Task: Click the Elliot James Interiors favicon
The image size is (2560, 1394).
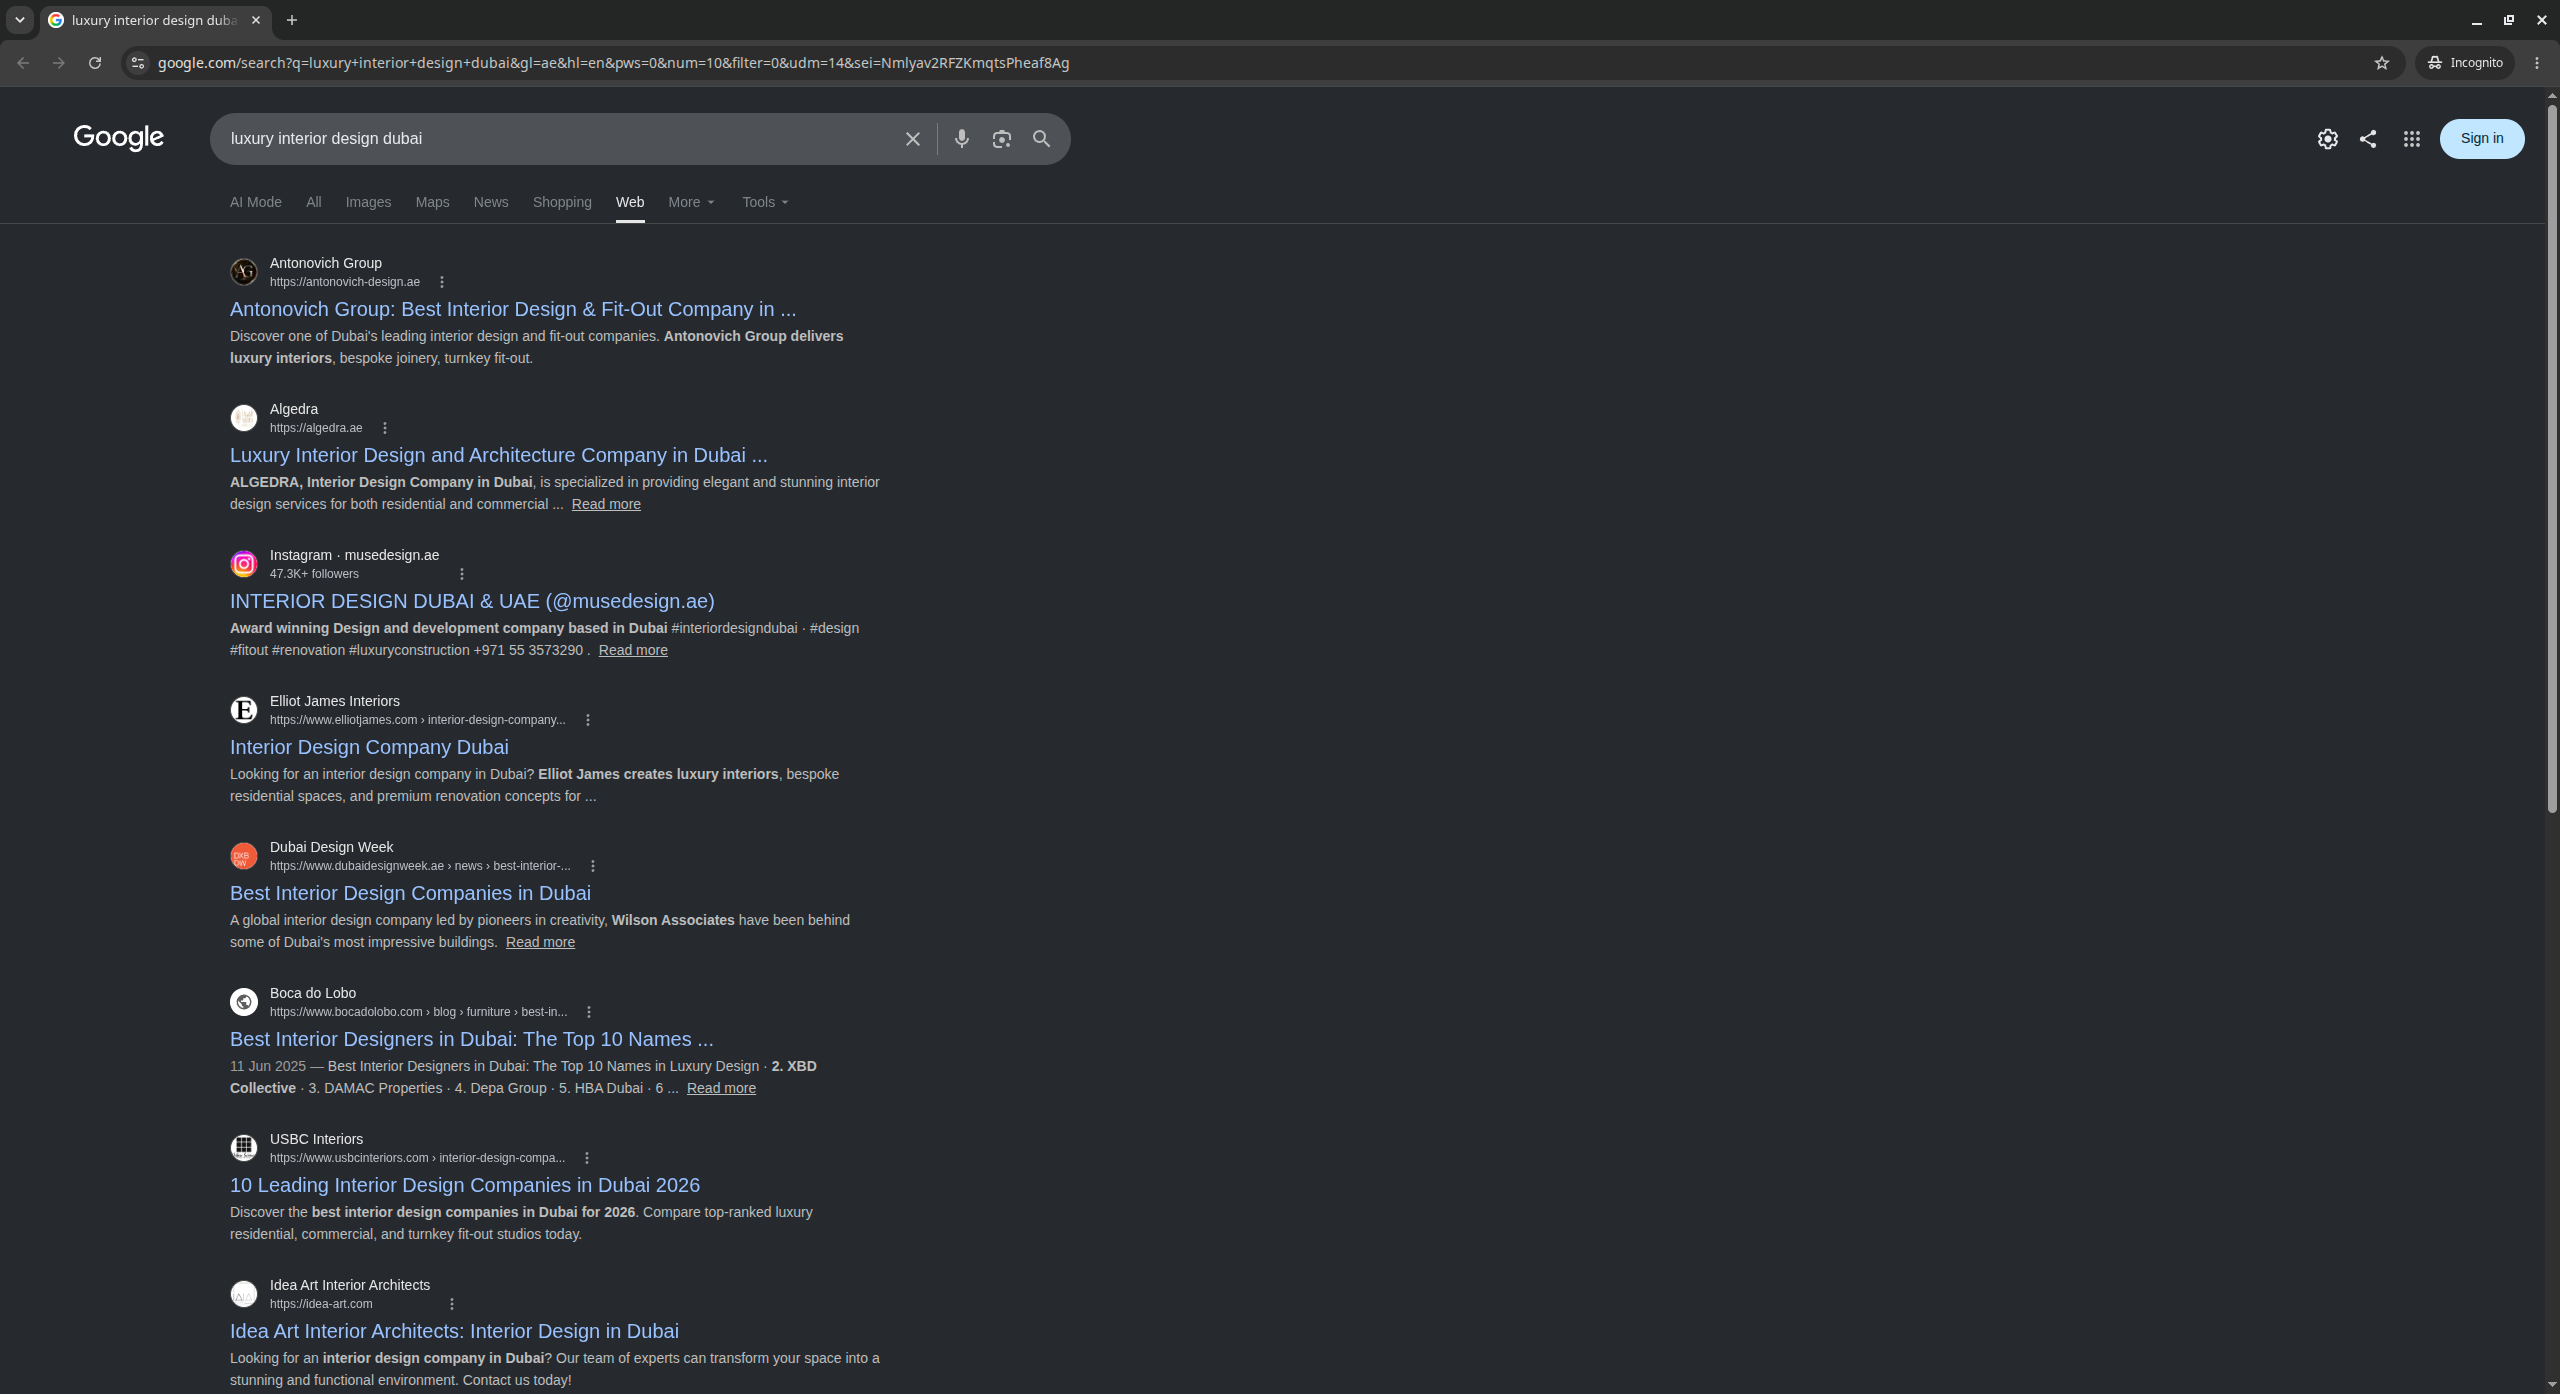Action: tap(244, 710)
